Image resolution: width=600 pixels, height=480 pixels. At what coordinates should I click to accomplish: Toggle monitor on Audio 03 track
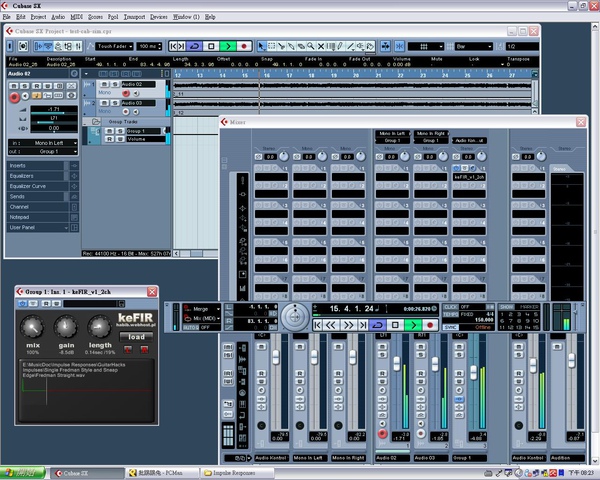pos(136,112)
